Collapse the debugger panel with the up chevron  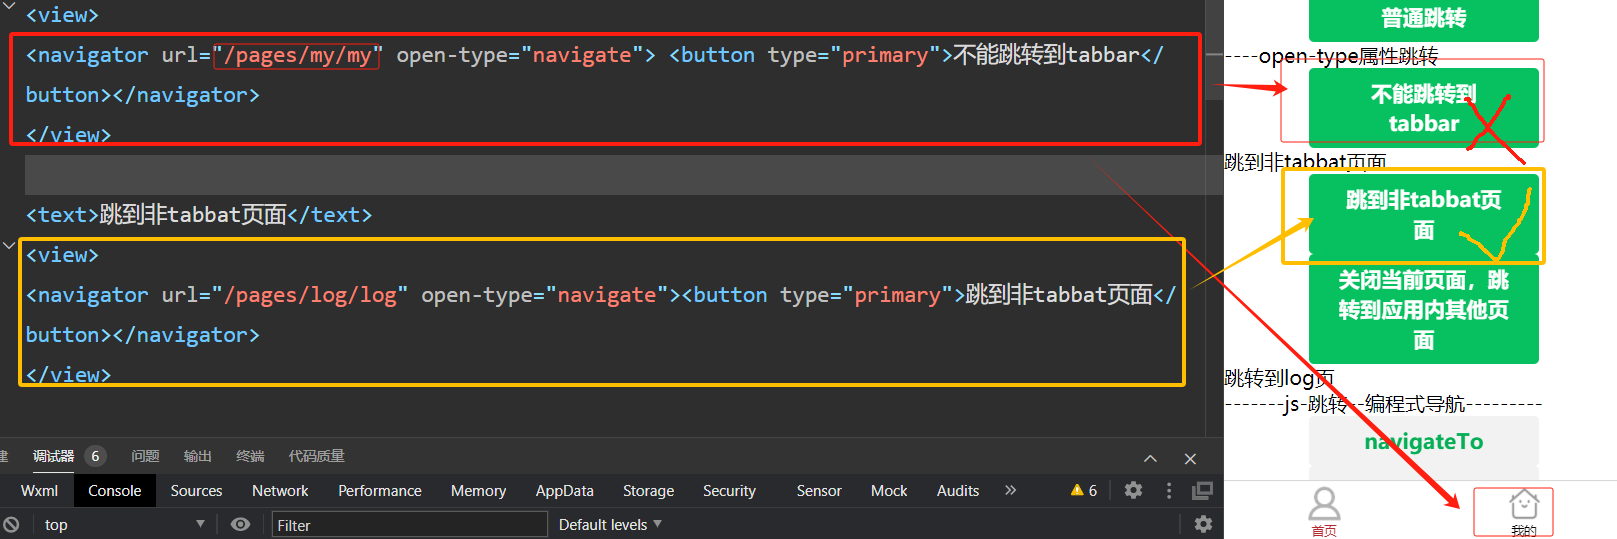1150,458
